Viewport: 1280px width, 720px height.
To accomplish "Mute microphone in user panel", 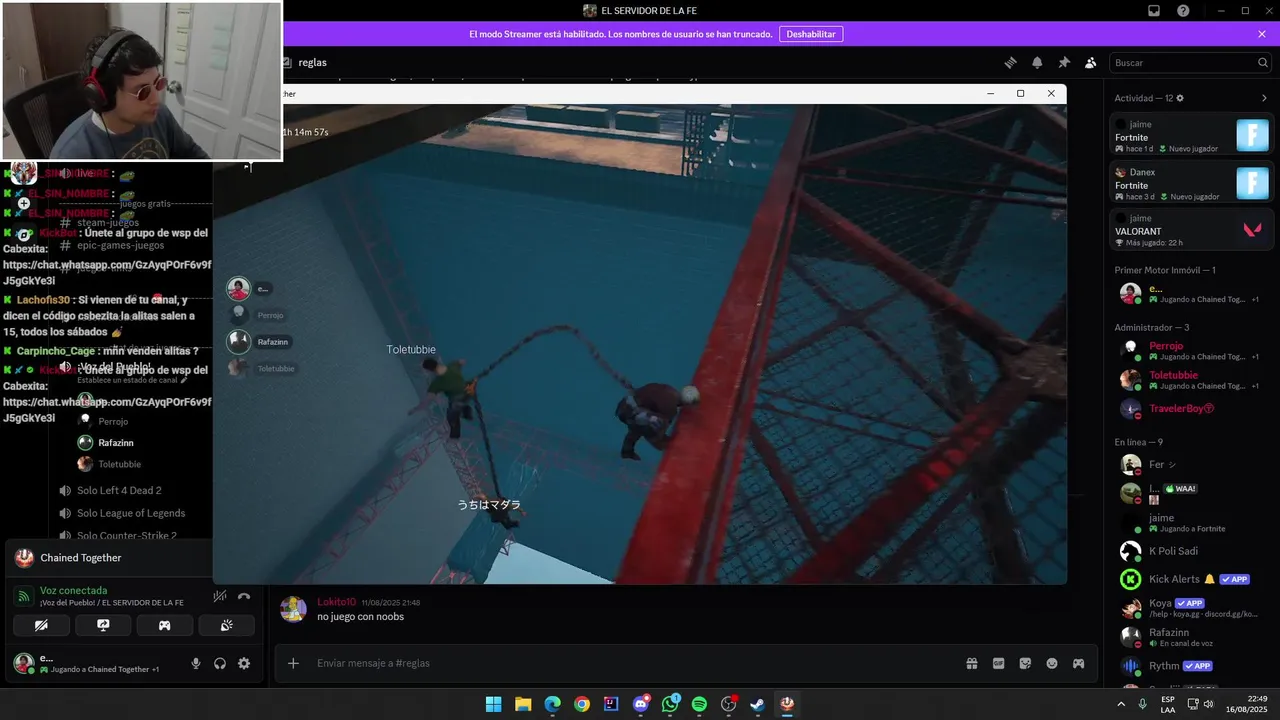I will tap(196, 663).
